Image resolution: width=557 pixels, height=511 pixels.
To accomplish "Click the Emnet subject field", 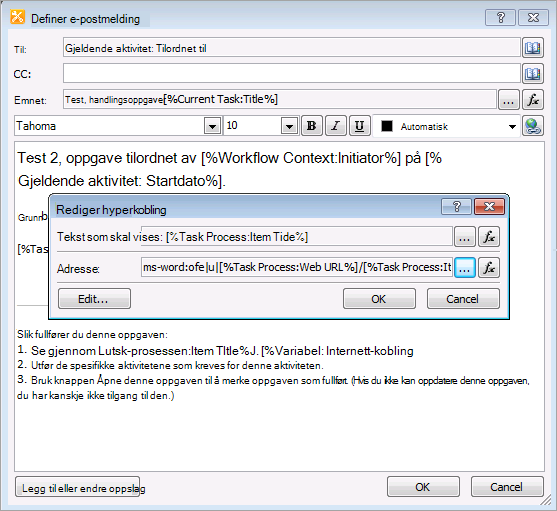I will click(280, 99).
